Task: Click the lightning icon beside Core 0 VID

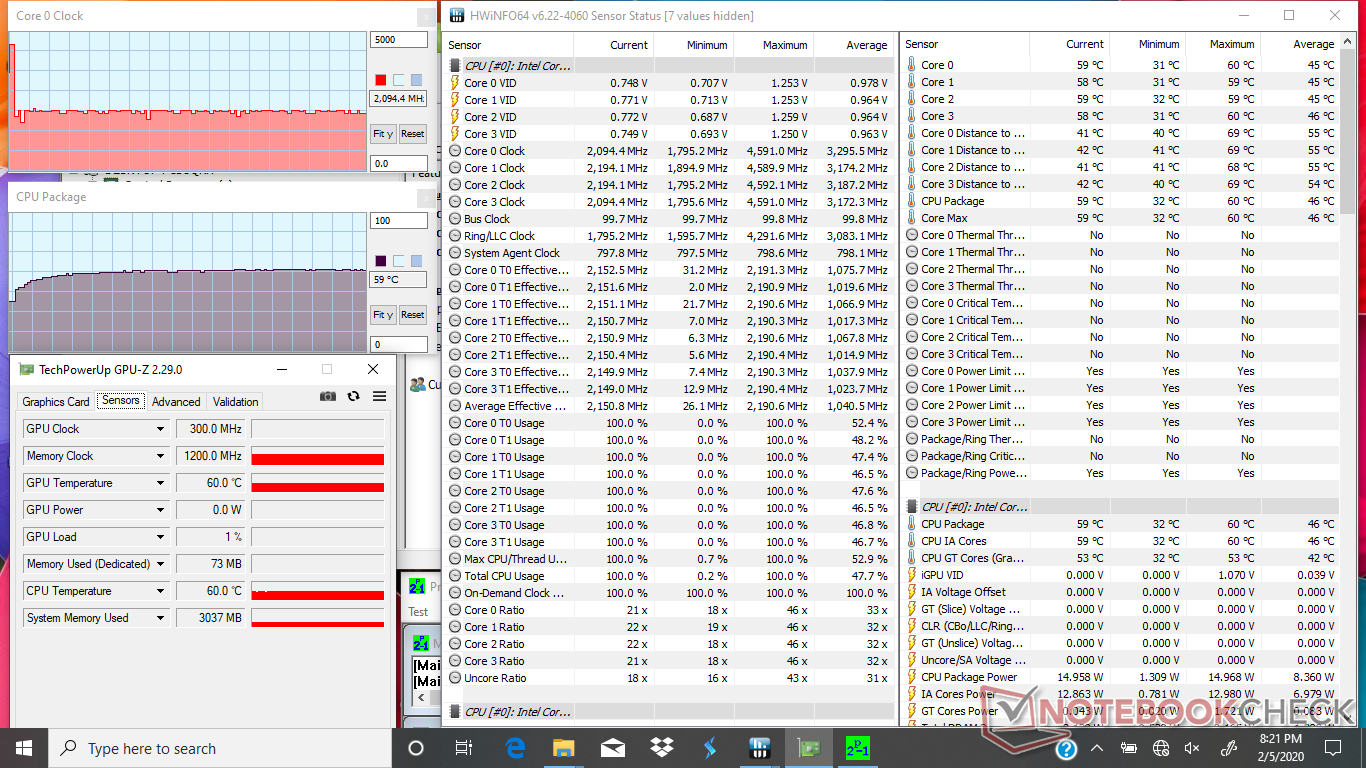Action: pos(455,83)
